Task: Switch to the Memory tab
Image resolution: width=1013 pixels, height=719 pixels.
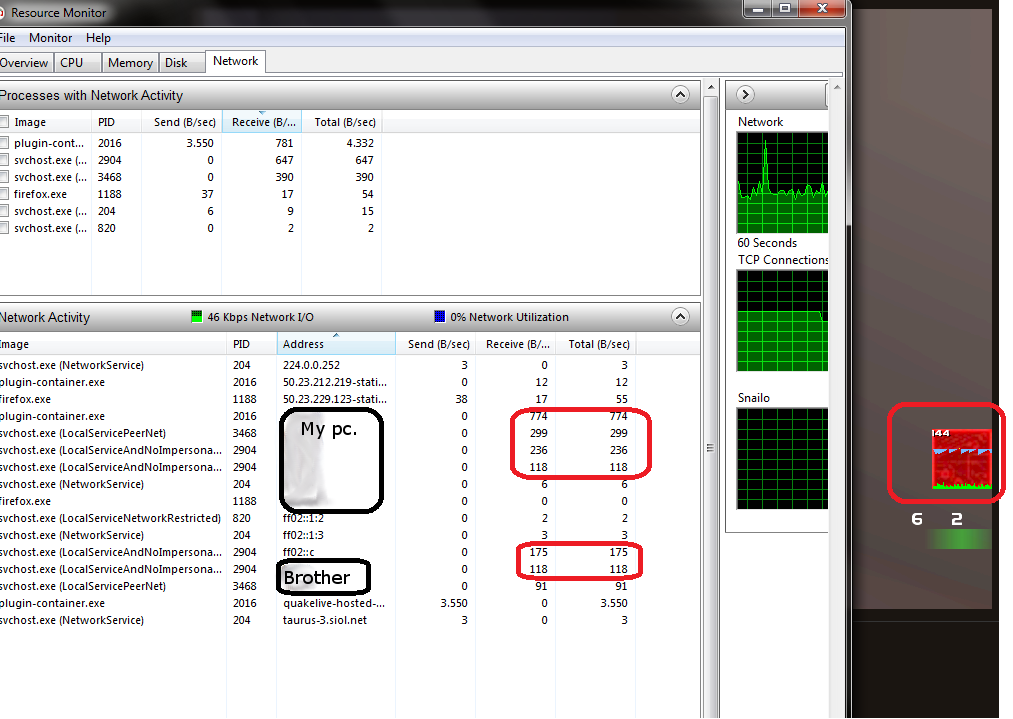Action: coord(130,62)
